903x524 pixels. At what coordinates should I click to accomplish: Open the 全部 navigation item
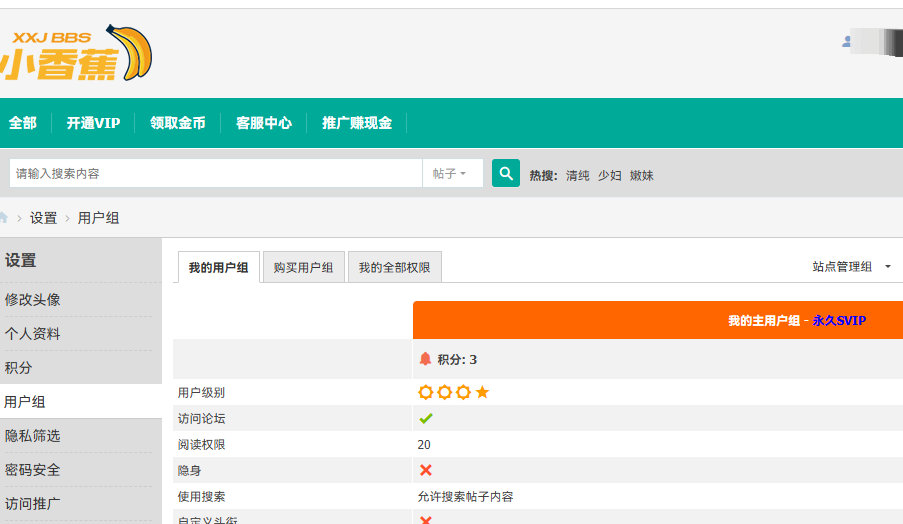[x=23, y=123]
